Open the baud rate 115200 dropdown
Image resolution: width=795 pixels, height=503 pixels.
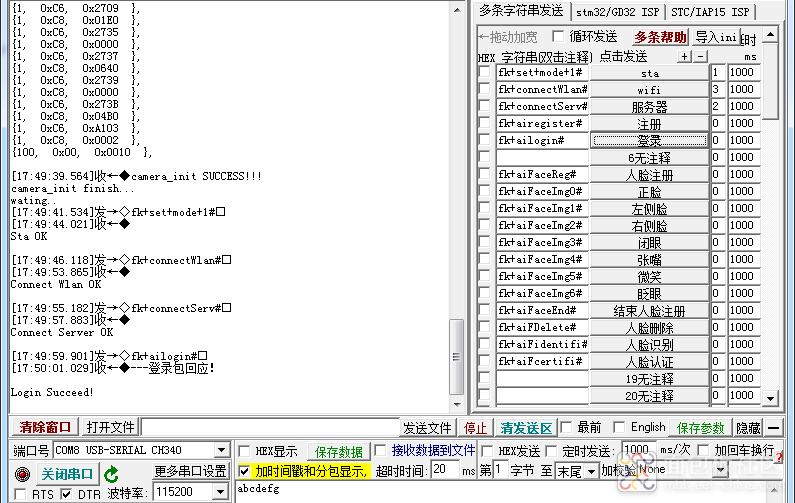[220, 491]
